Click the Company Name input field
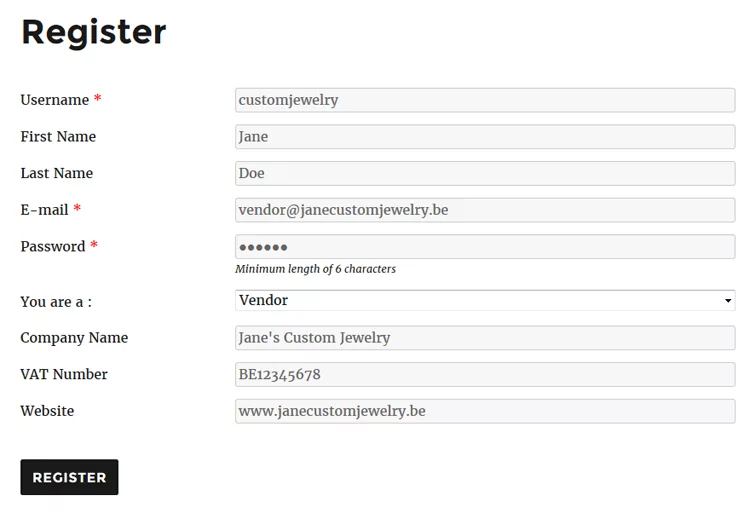This screenshot has width=750, height=513. click(x=485, y=338)
